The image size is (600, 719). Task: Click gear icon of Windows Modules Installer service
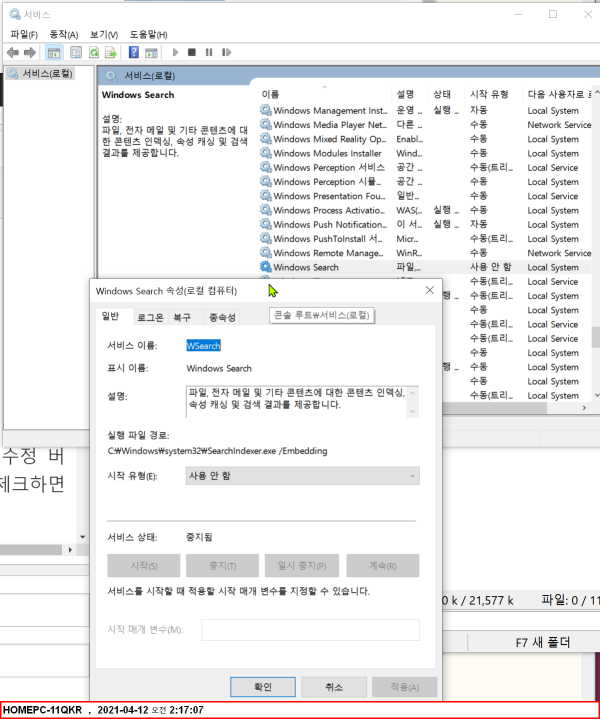pyautogui.click(x=266, y=153)
